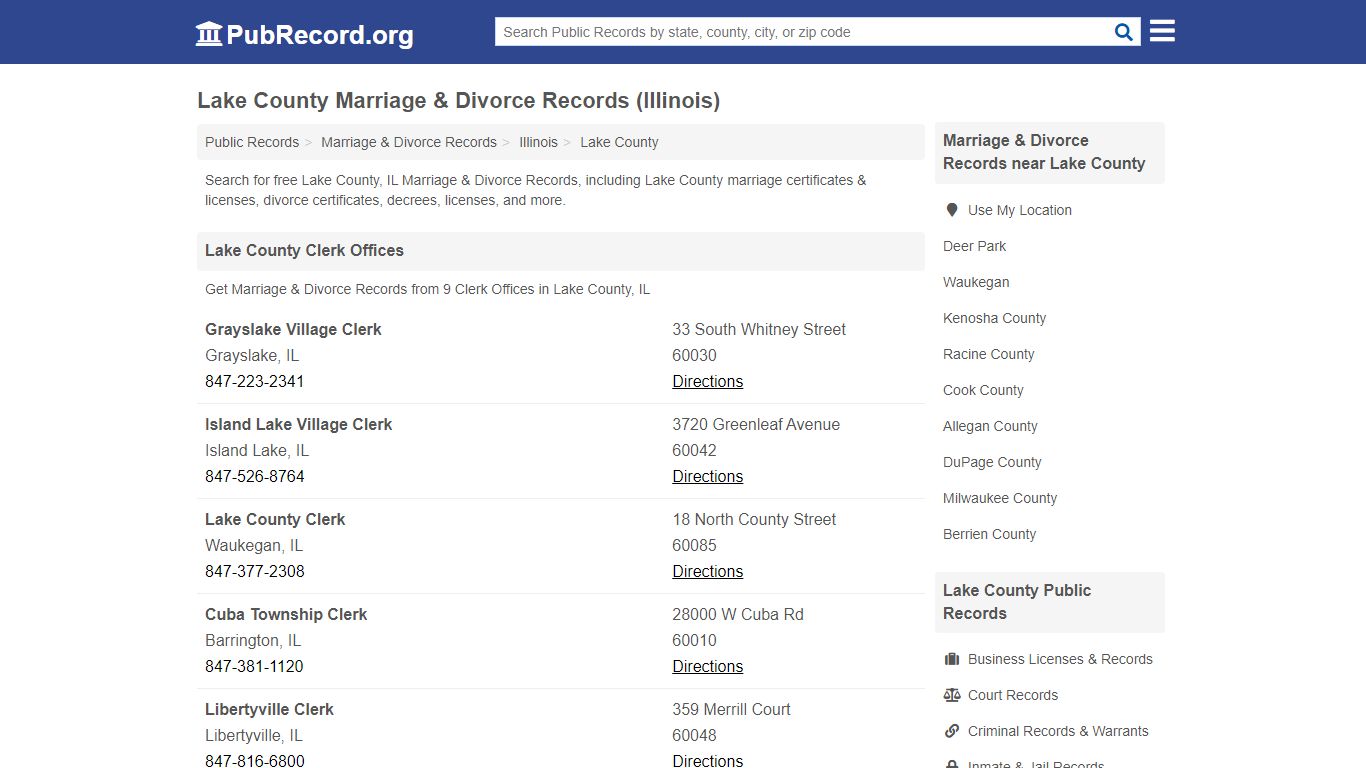Open Kenosha County link
Screen dimensions: 1366x768
994,318
